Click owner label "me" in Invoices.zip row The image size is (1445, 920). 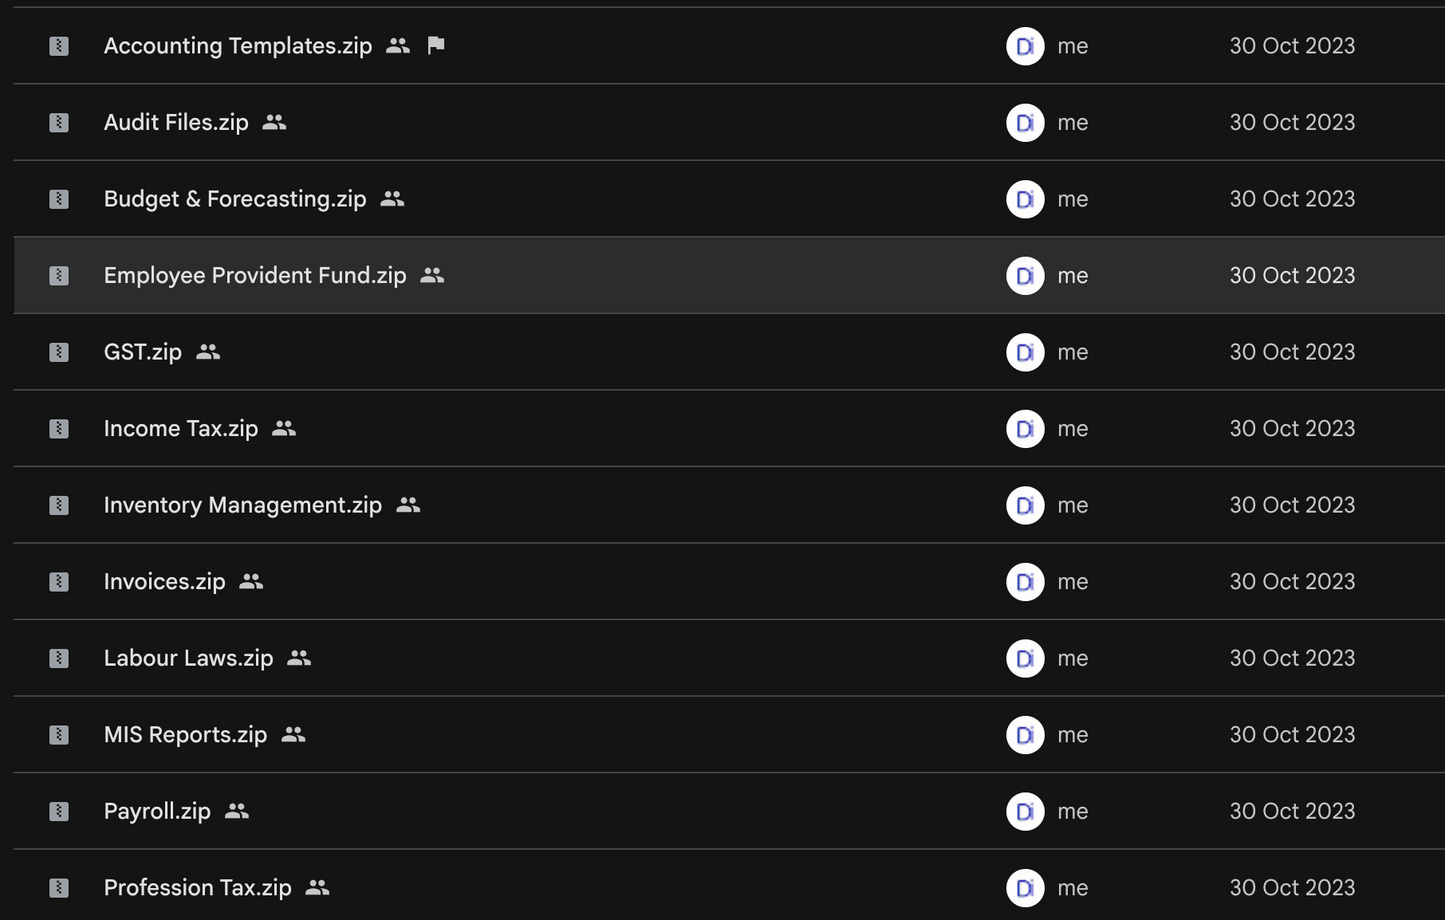[x=1073, y=582]
